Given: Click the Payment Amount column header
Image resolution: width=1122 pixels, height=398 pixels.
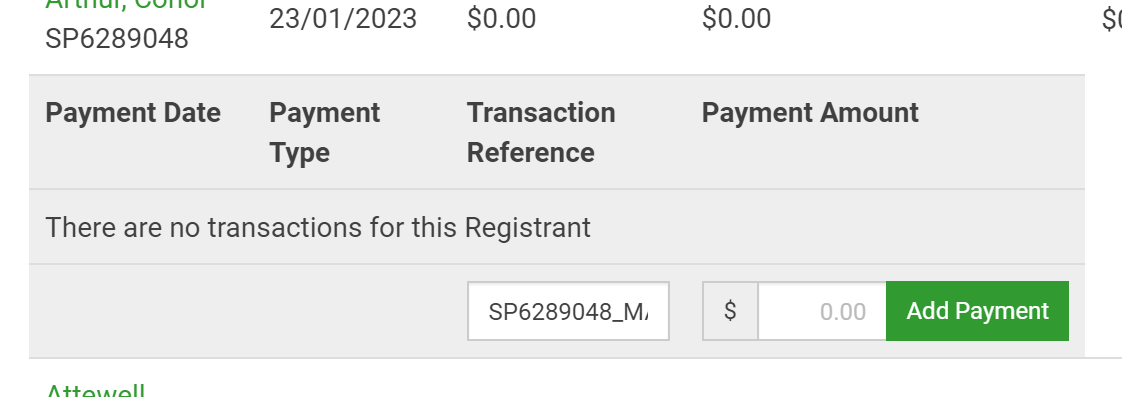Looking at the screenshot, I should tap(810, 113).
